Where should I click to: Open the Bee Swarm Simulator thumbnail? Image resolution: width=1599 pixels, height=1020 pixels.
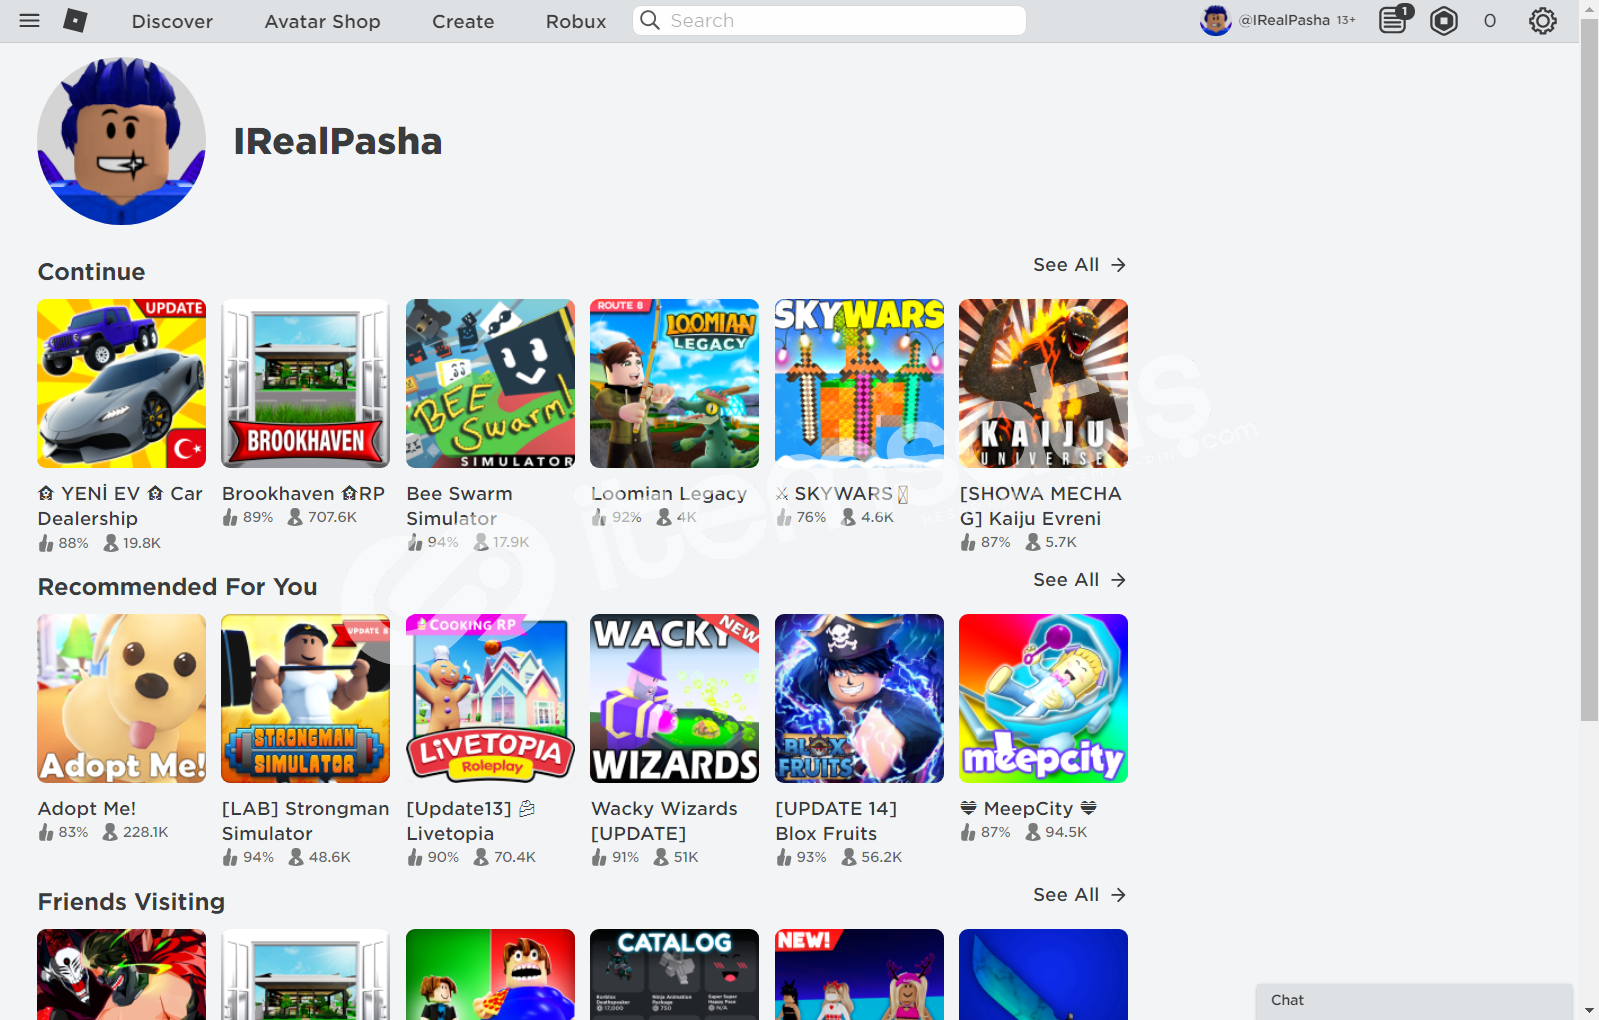tap(490, 383)
